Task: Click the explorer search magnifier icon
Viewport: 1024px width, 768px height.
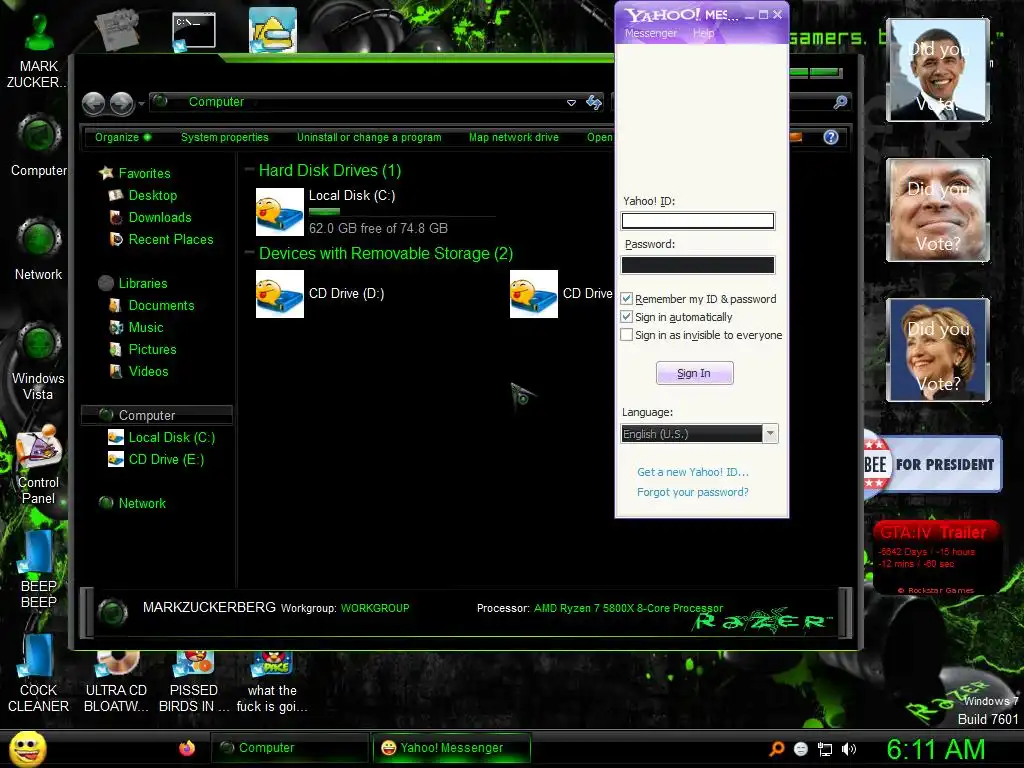Action: pyautogui.click(x=840, y=102)
